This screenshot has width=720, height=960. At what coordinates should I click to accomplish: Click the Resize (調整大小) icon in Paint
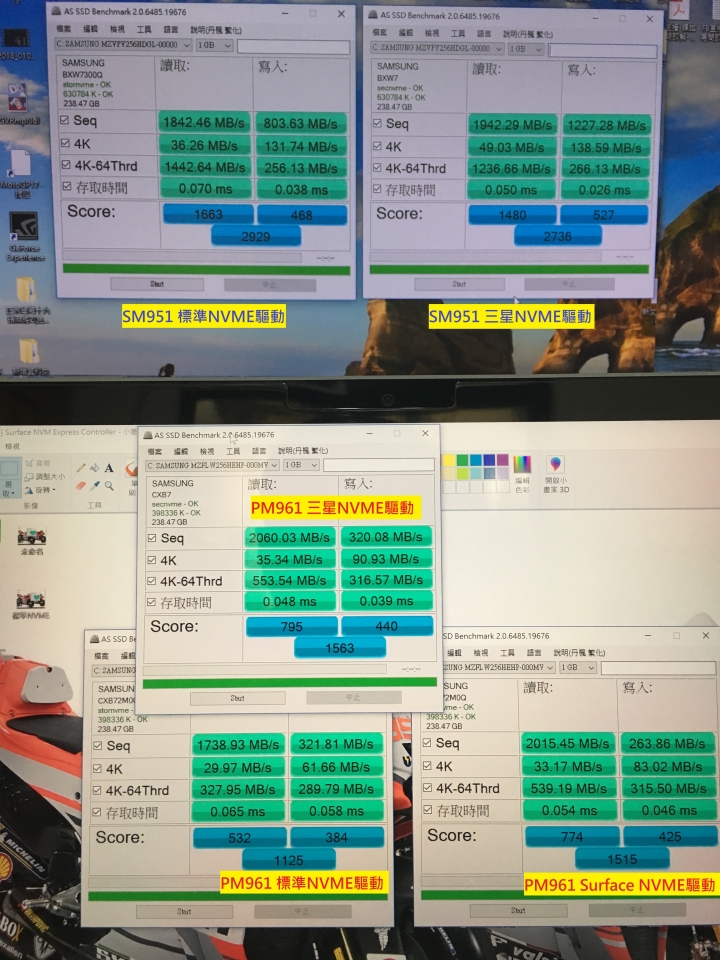click(45, 477)
